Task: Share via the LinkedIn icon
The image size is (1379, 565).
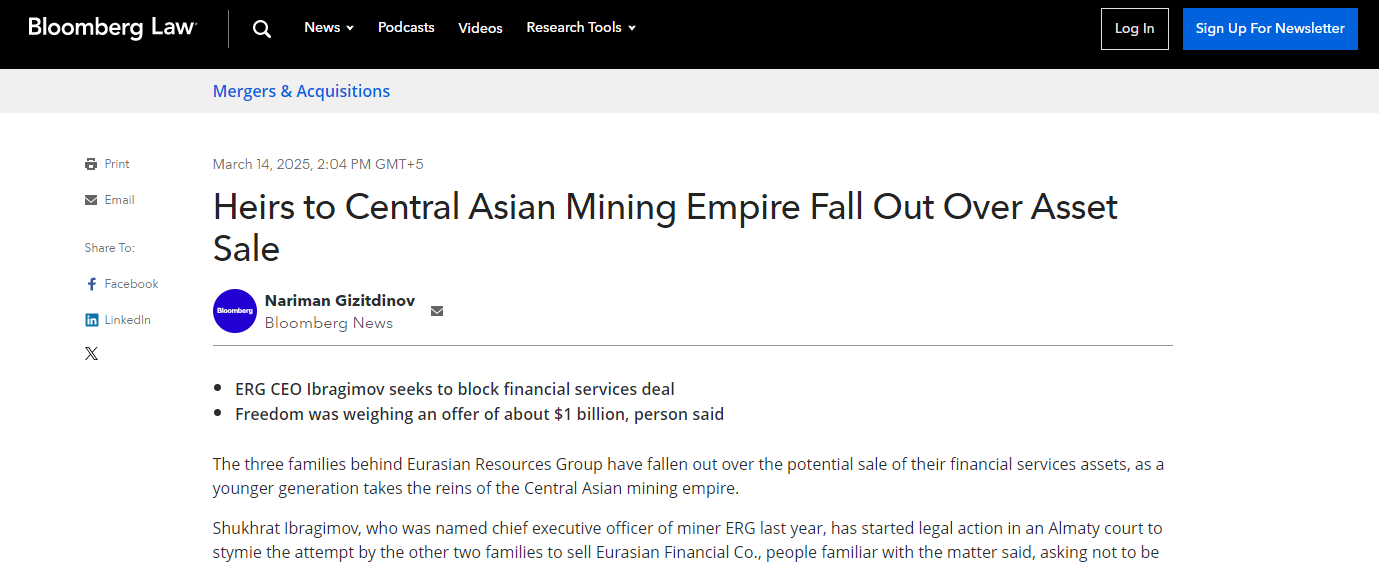Action: 92,320
